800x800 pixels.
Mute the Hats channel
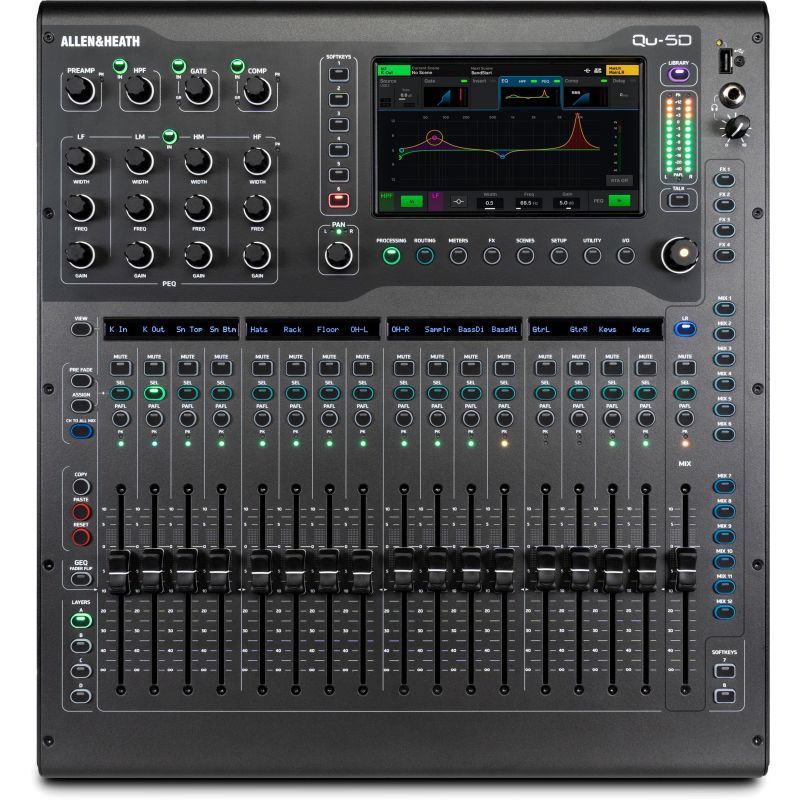point(262,368)
